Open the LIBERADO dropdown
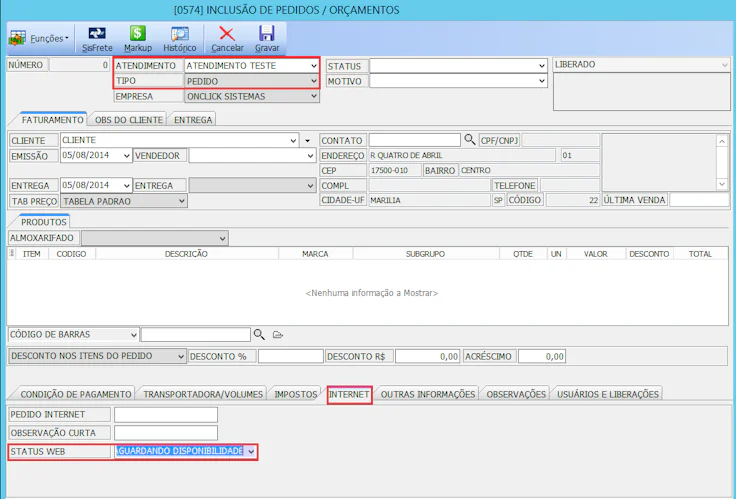 (724, 65)
